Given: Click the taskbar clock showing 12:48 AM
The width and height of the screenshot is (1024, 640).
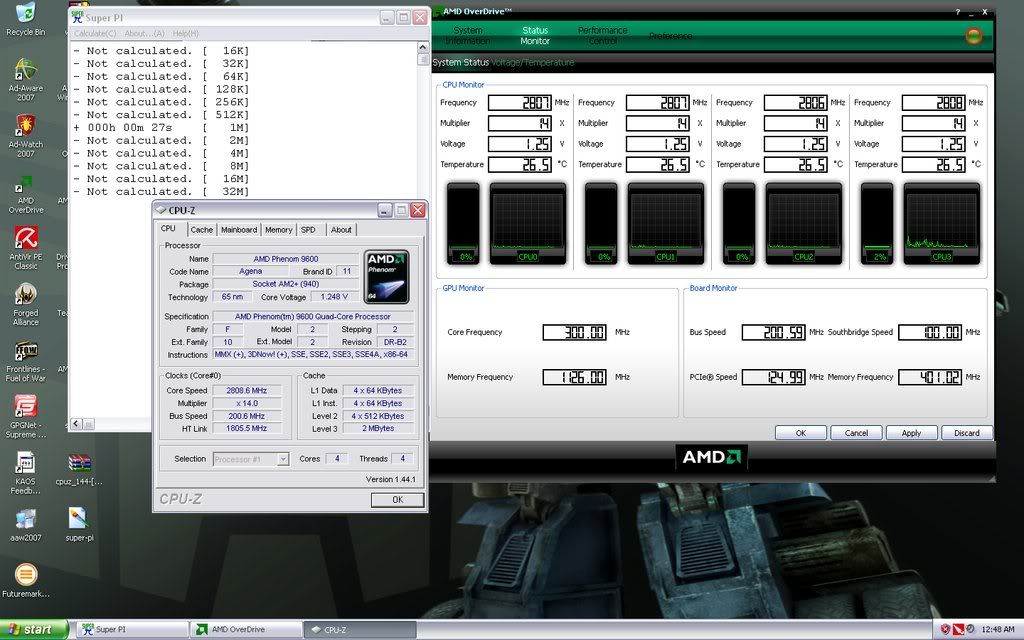Looking at the screenshot, I should point(998,630).
